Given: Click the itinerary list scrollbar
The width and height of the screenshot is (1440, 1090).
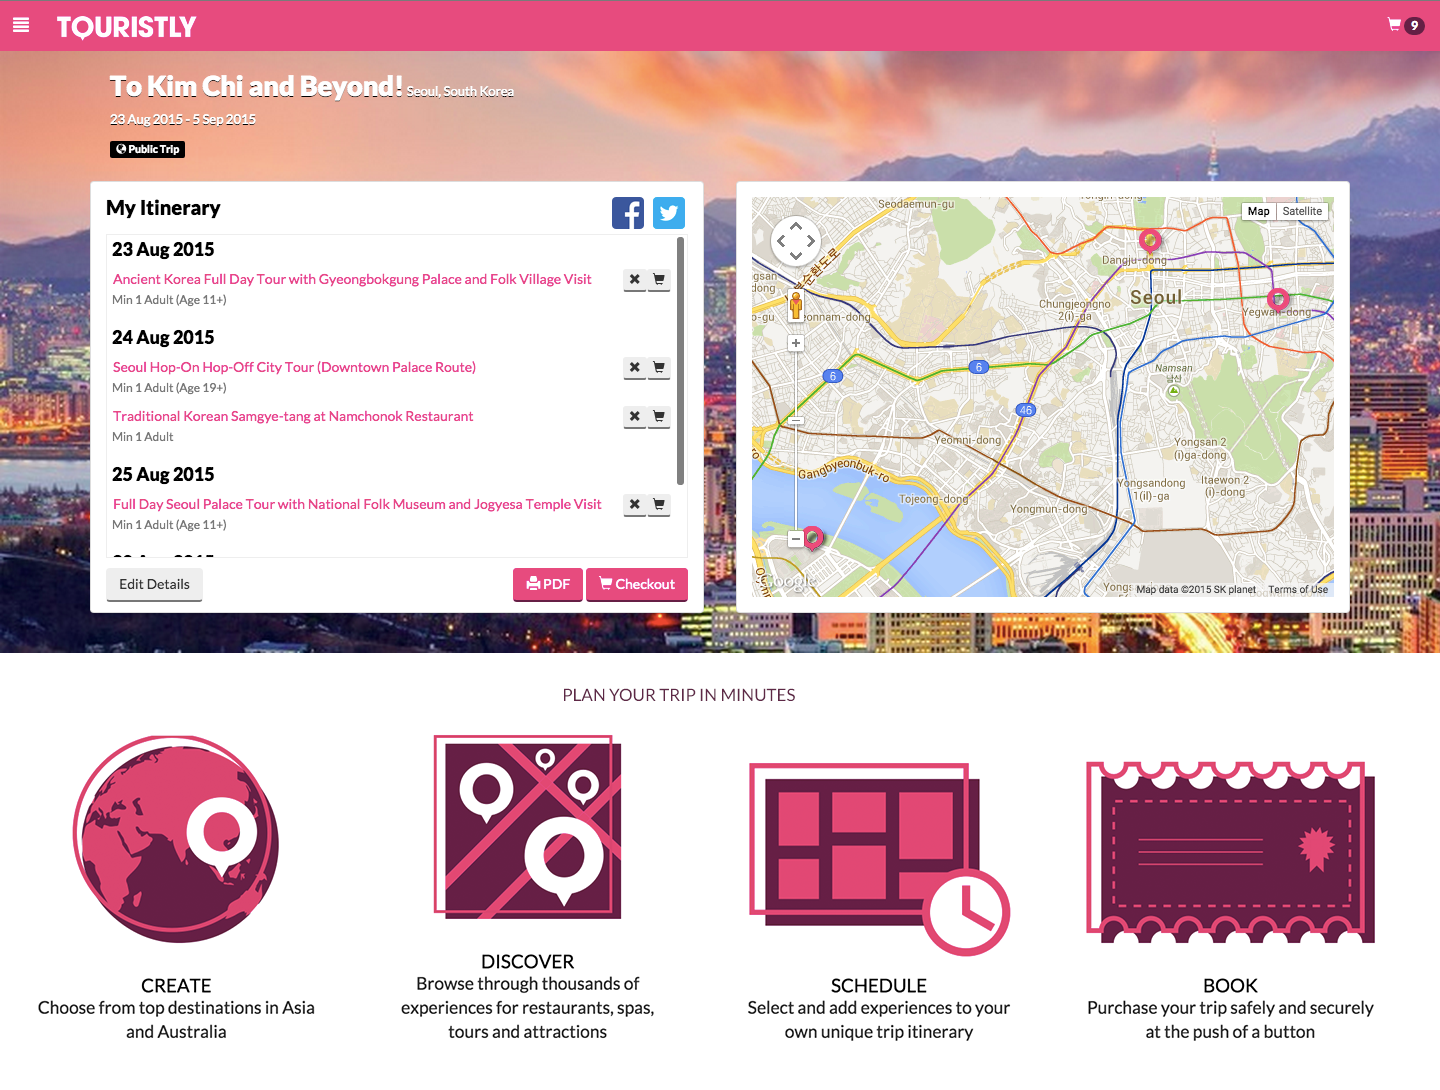Looking at the screenshot, I should point(681,361).
